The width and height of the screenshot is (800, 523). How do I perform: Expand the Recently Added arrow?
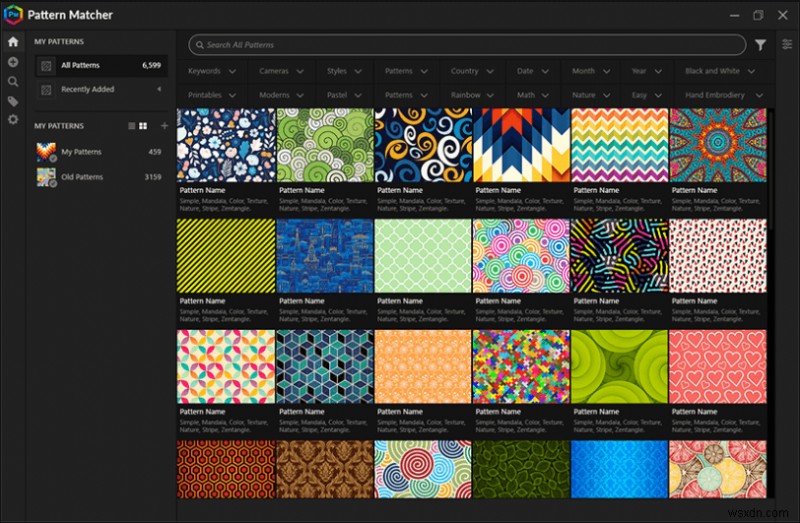tap(159, 89)
